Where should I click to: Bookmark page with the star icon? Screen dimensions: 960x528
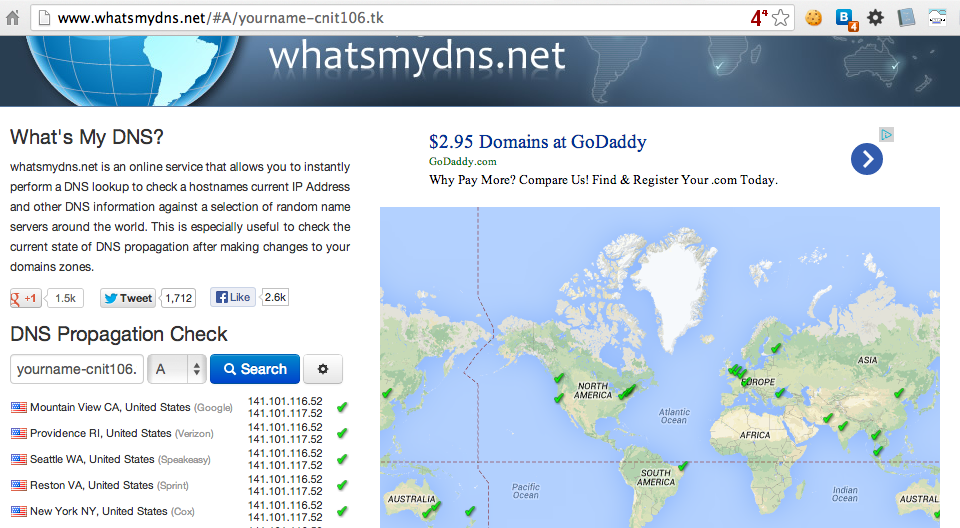(x=781, y=18)
